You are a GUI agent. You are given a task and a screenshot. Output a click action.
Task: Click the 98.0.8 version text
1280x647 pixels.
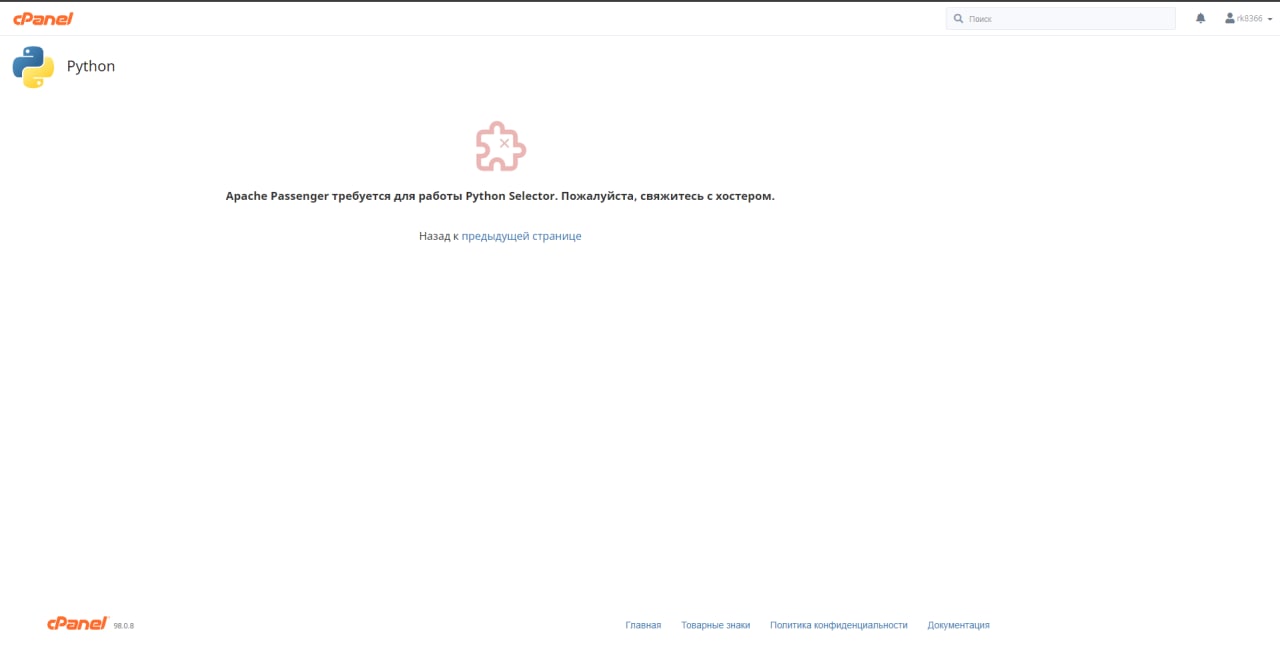(x=123, y=626)
